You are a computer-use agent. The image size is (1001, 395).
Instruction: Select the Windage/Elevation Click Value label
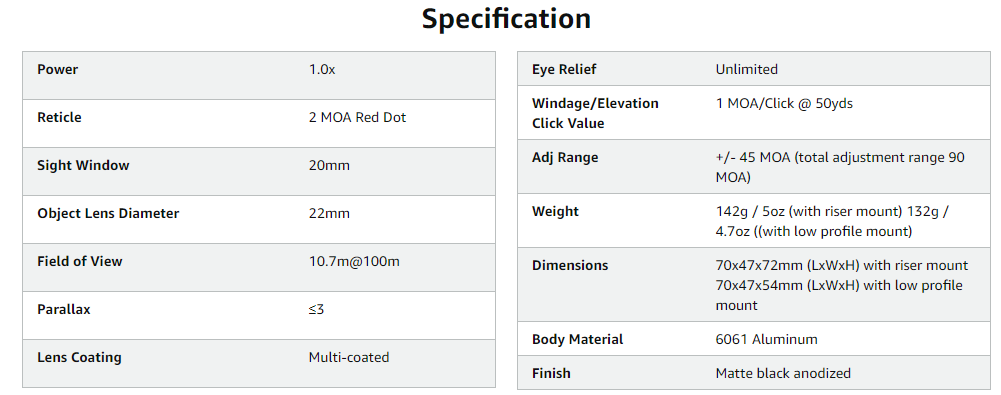coord(595,113)
